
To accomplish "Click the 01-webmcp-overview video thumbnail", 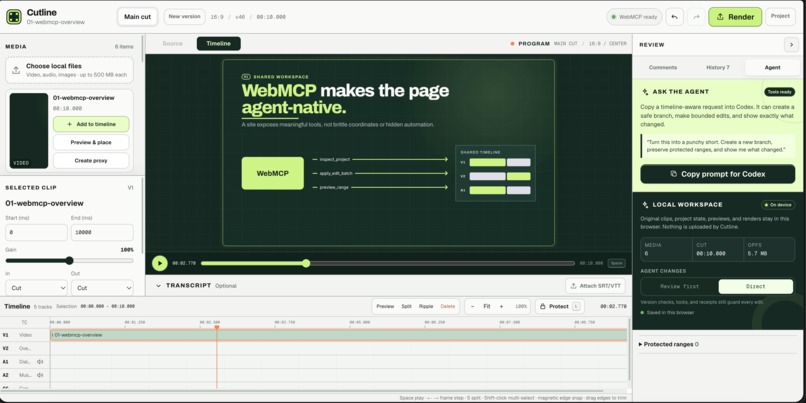I will [x=29, y=131].
